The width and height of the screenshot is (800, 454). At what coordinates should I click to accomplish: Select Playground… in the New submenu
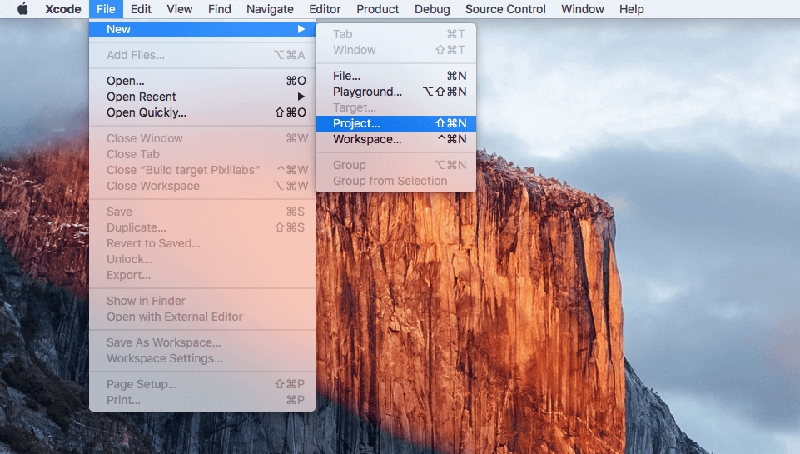pyautogui.click(x=367, y=92)
